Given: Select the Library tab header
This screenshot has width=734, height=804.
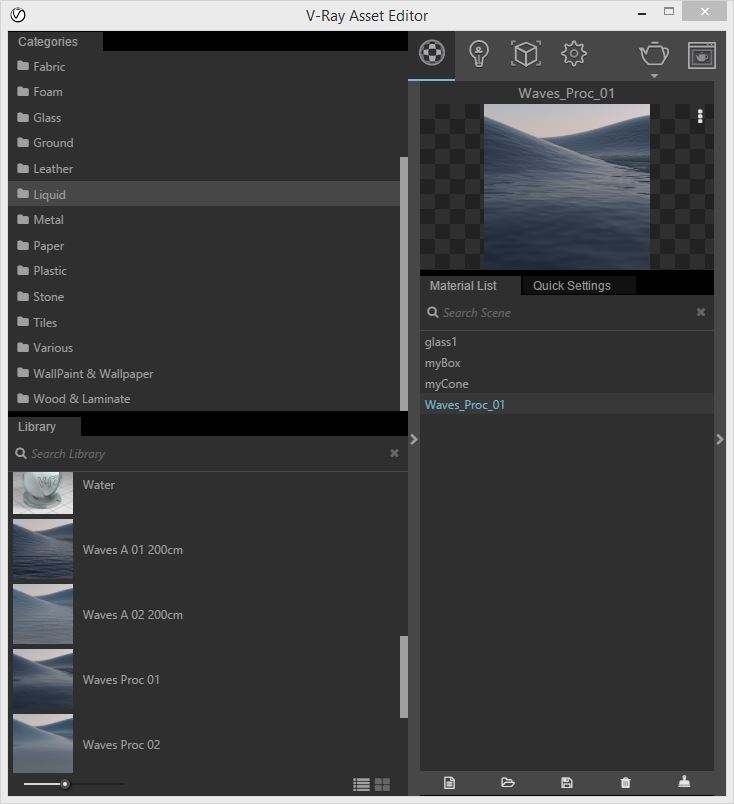Looking at the screenshot, I should coord(44,427).
